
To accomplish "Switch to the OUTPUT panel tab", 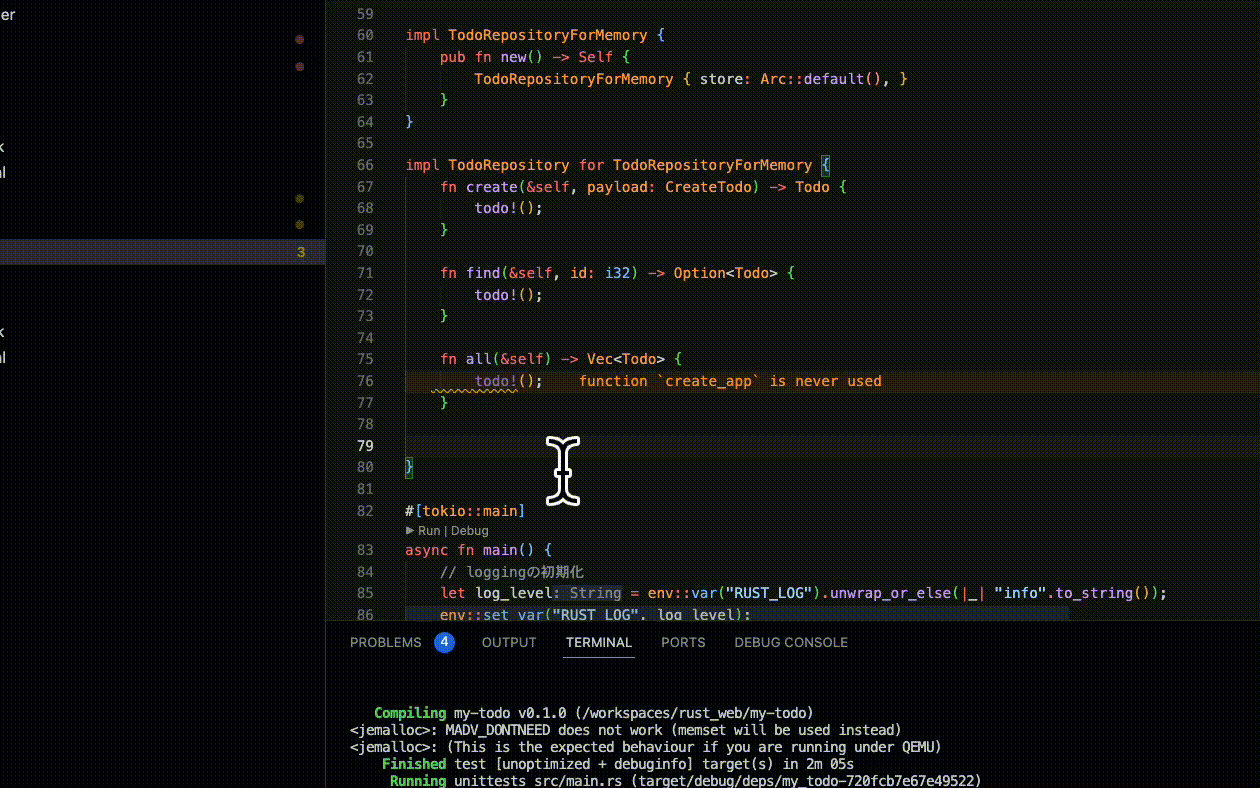I will coord(509,642).
